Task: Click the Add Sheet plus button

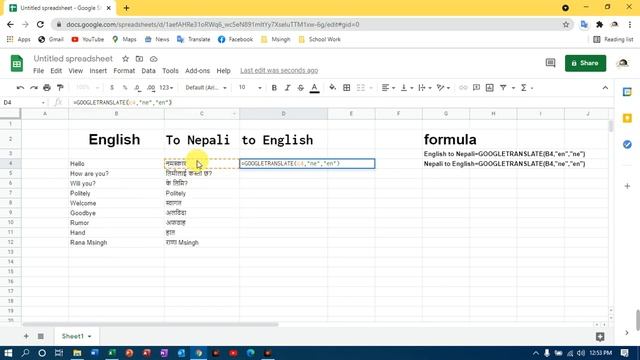Action: tap(26, 336)
